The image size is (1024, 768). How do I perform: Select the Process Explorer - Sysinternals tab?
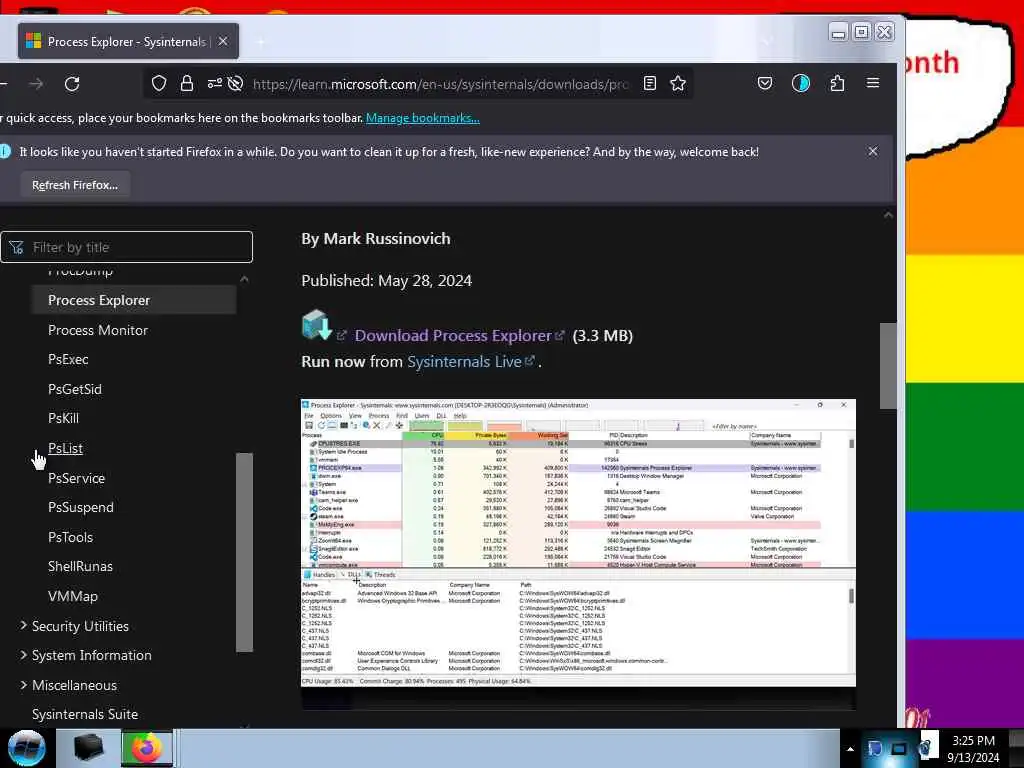(x=128, y=41)
